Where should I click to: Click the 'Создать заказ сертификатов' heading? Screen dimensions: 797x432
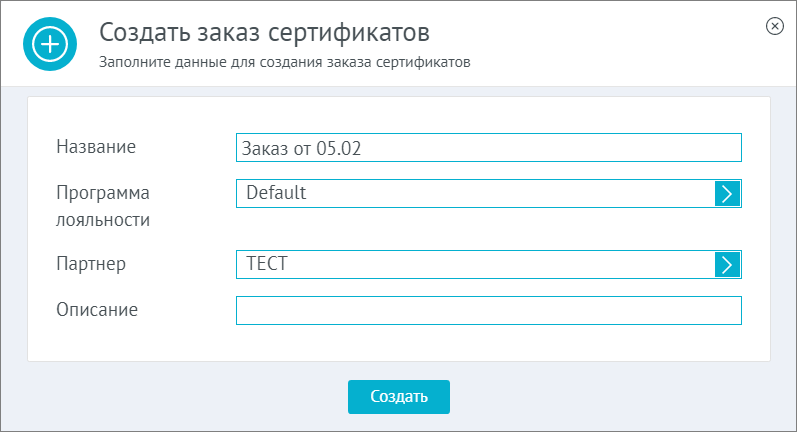click(264, 33)
